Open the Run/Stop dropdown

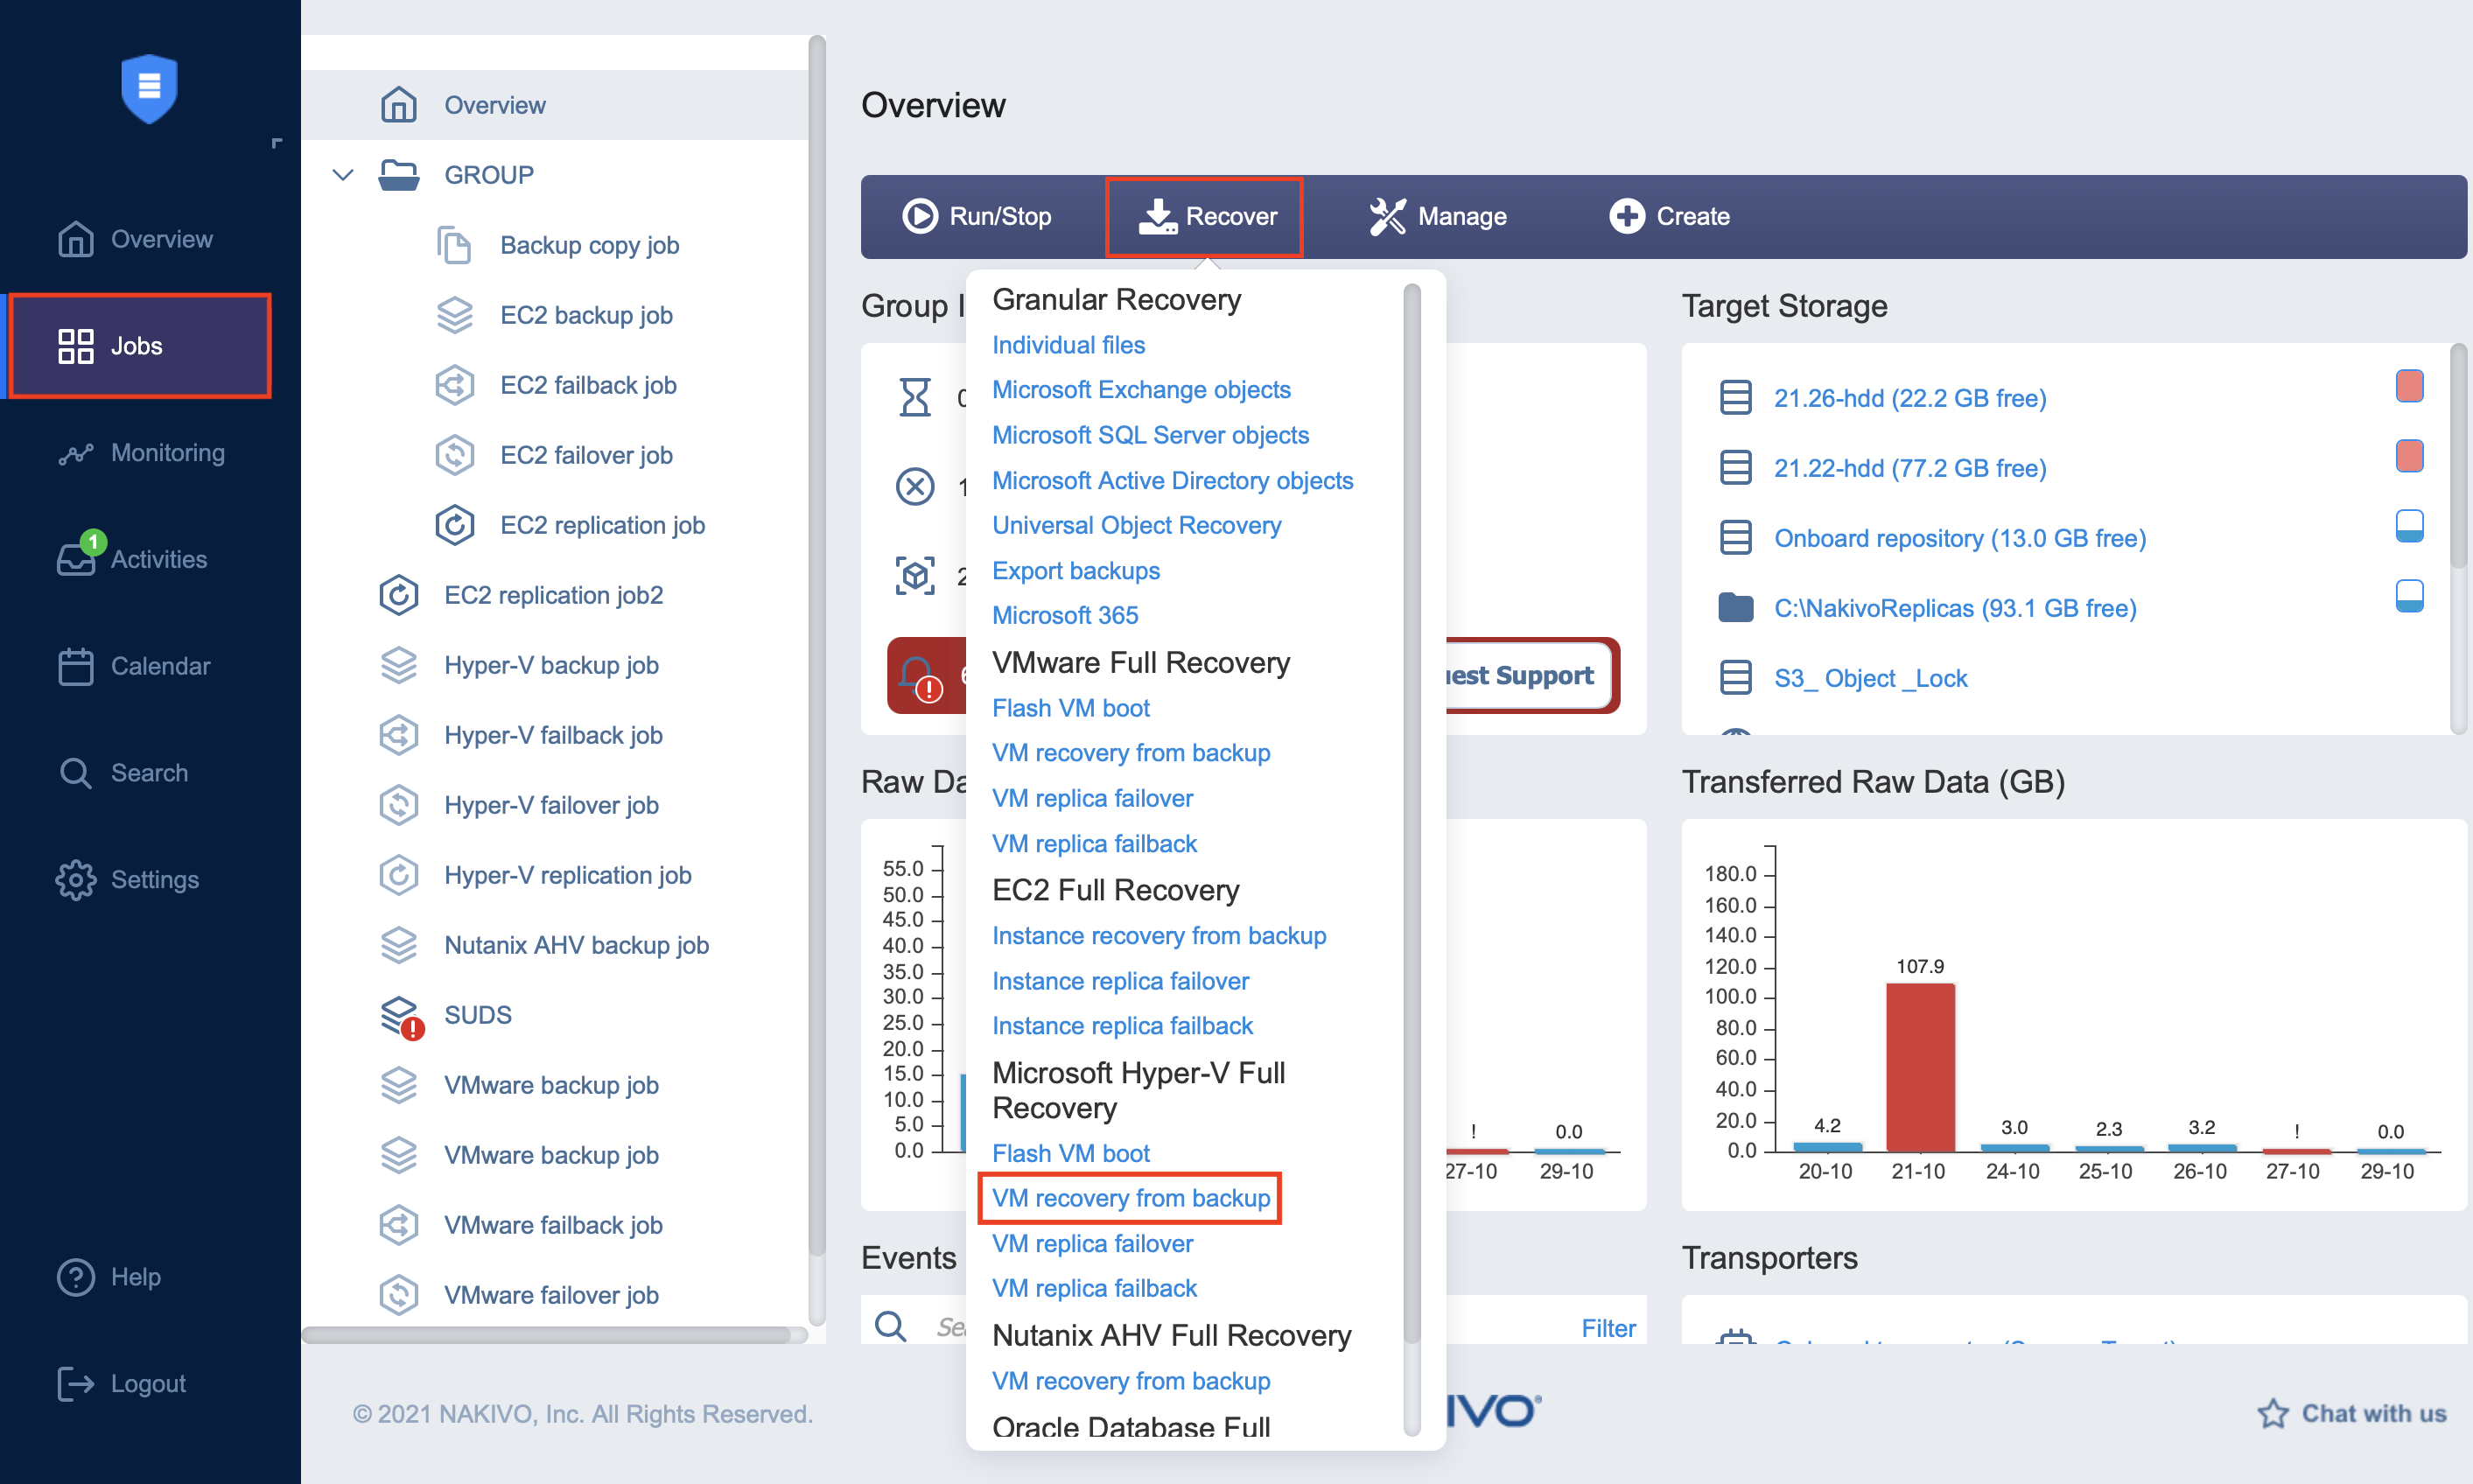point(977,216)
